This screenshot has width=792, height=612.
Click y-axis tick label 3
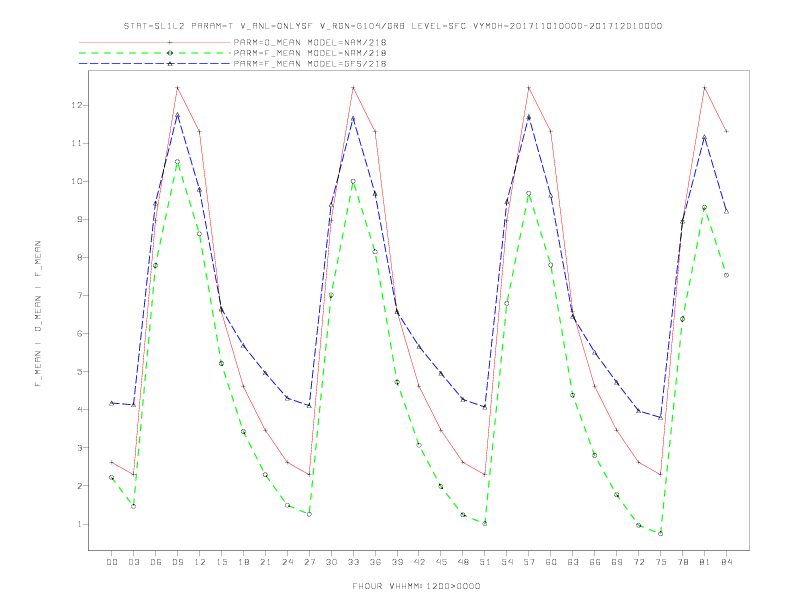pyautogui.click(x=79, y=447)
